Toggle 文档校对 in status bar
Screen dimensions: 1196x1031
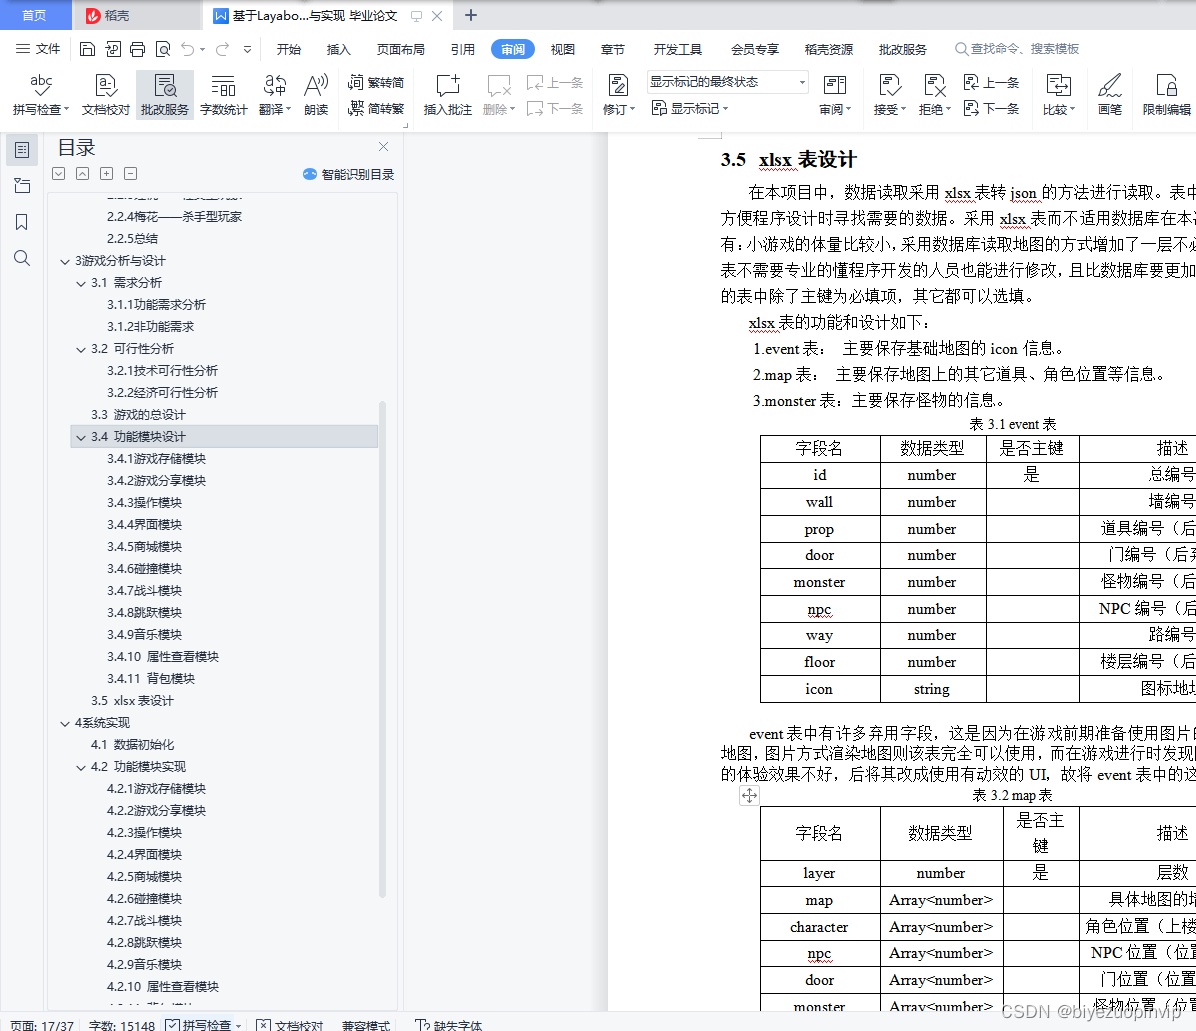click(290, 1025)
